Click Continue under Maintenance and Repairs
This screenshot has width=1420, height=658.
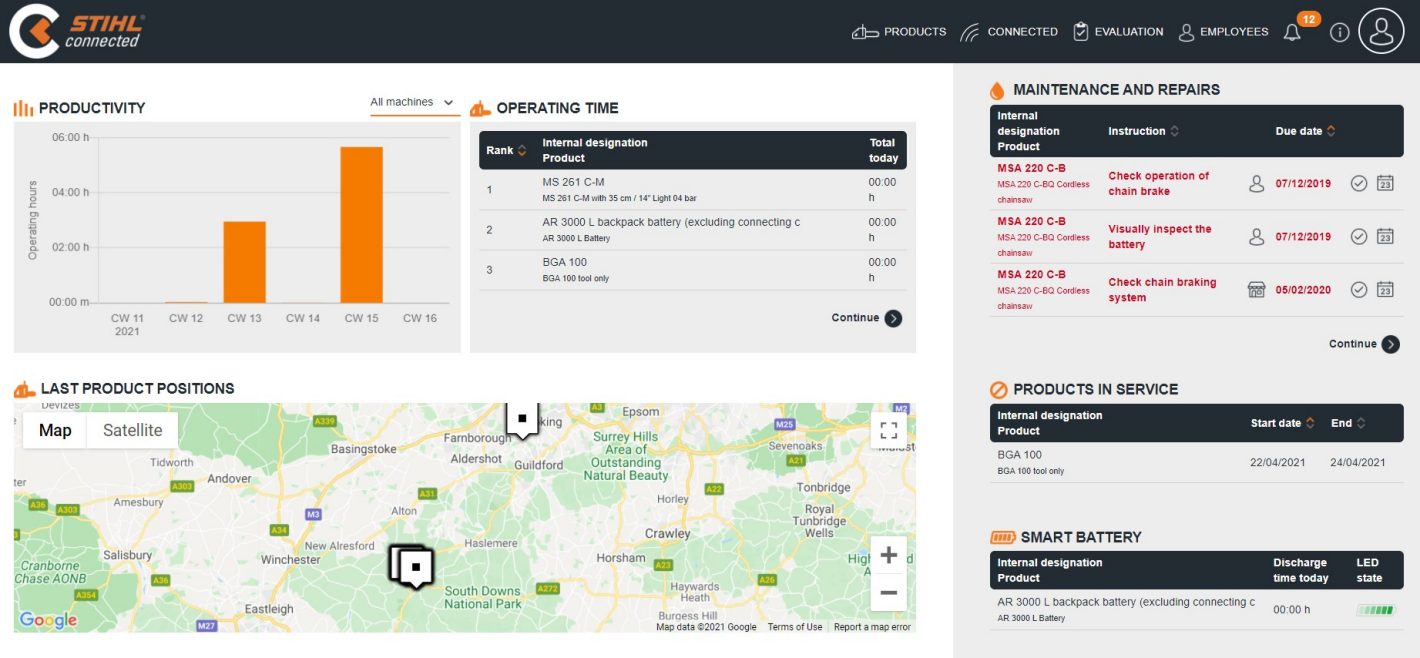click(1364, 344)
